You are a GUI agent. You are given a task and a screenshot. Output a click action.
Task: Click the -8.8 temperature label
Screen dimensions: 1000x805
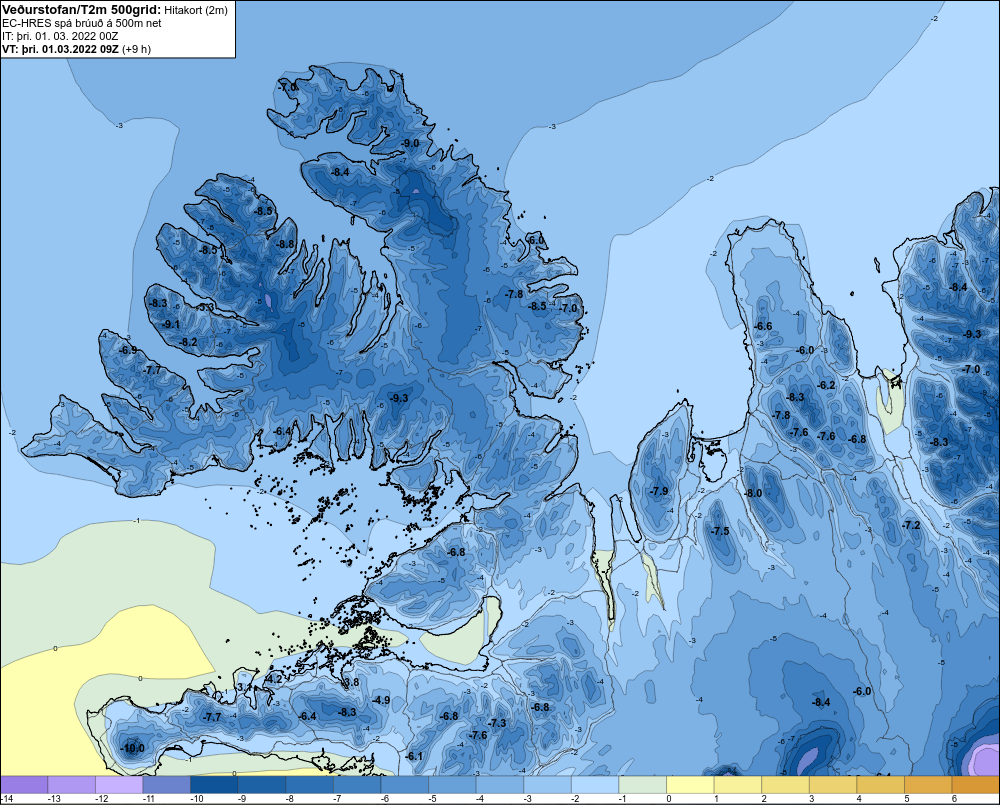coord(285,244)
